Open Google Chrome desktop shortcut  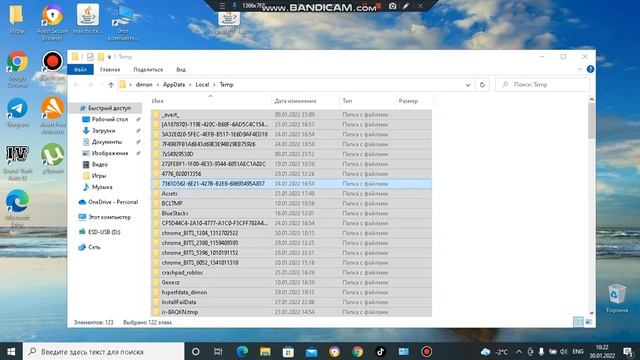tap(17, 69)
